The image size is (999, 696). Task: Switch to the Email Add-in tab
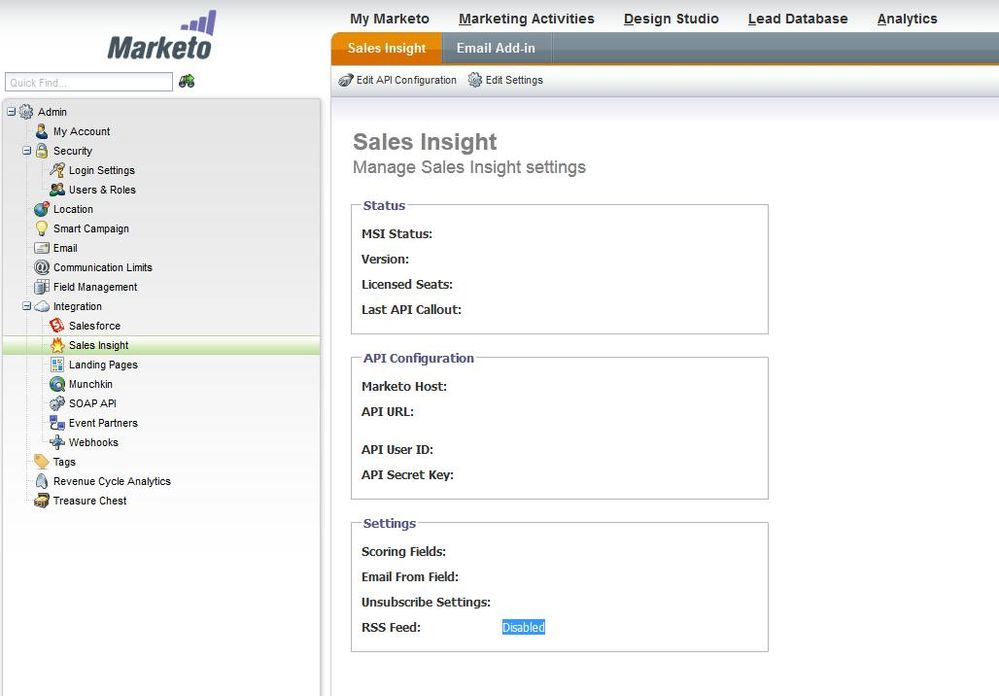point(496,48)
